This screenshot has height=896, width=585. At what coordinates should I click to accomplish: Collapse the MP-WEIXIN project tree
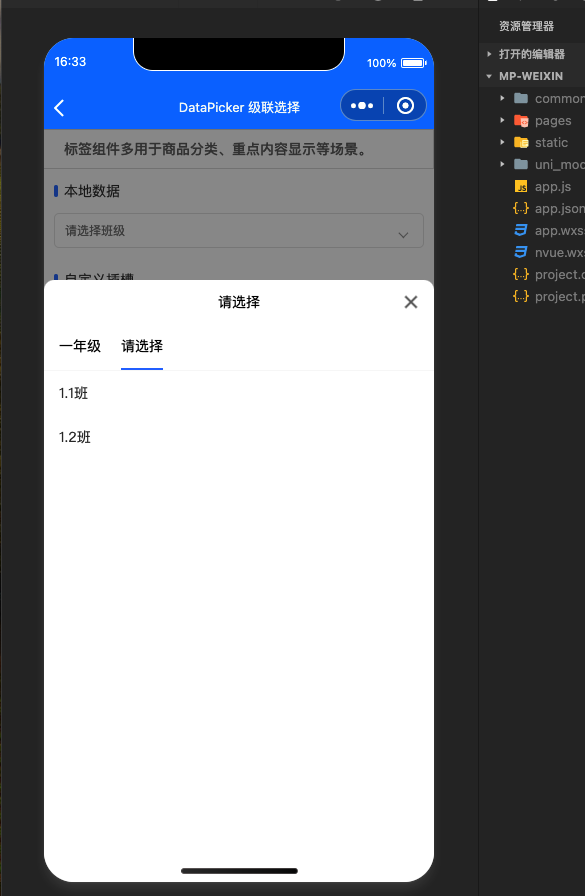pos(524,76)
